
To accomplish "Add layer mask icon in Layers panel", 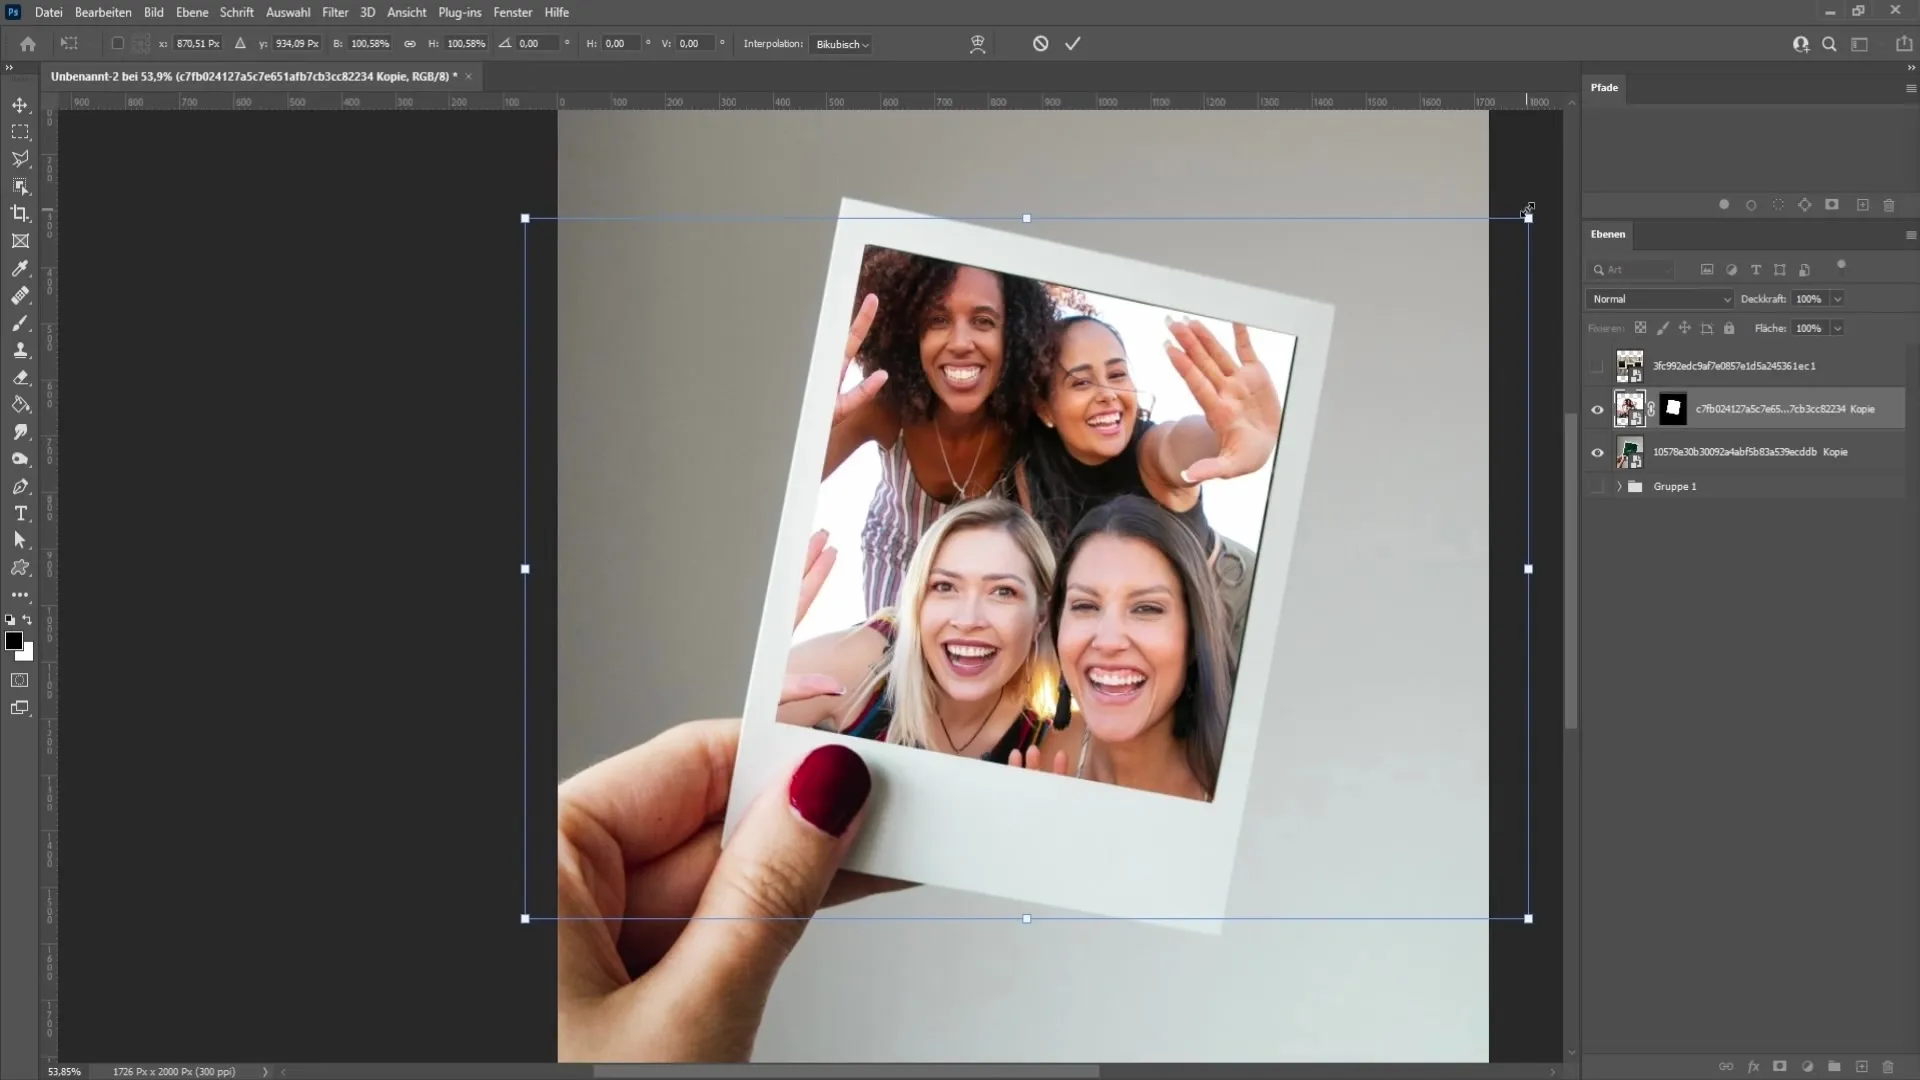I will [x=1780, y=1067].
